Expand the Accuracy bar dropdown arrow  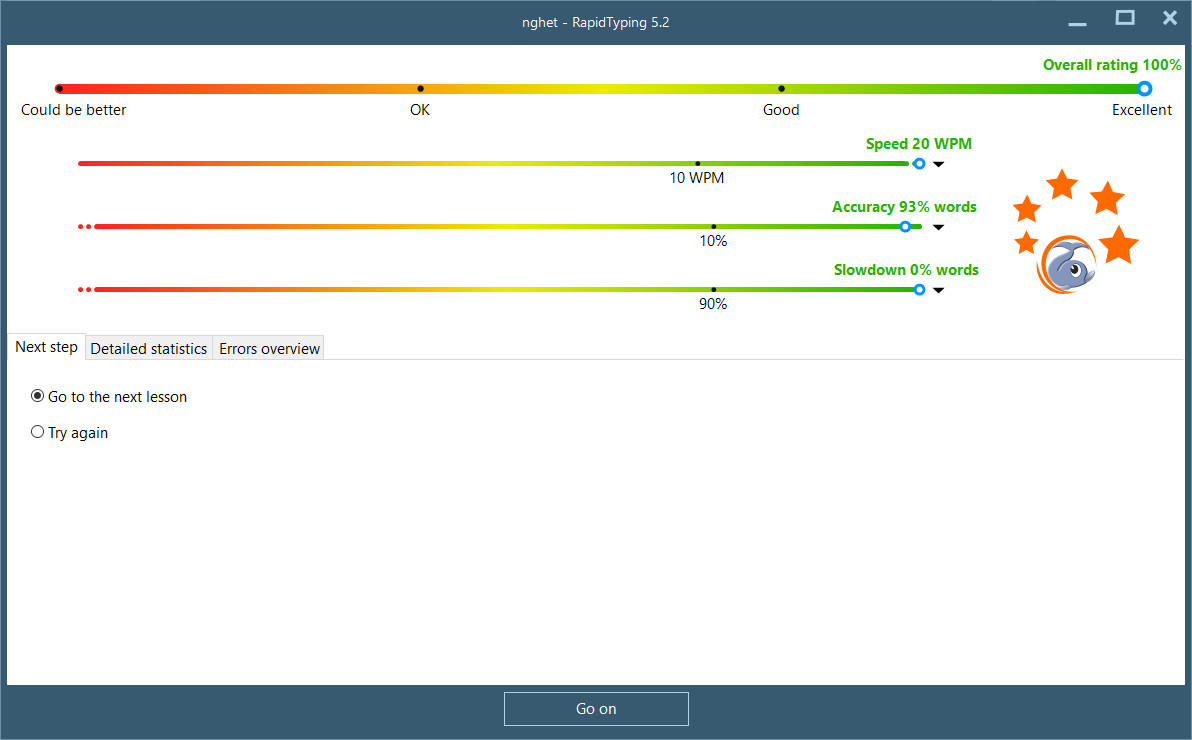pos(939,227)
